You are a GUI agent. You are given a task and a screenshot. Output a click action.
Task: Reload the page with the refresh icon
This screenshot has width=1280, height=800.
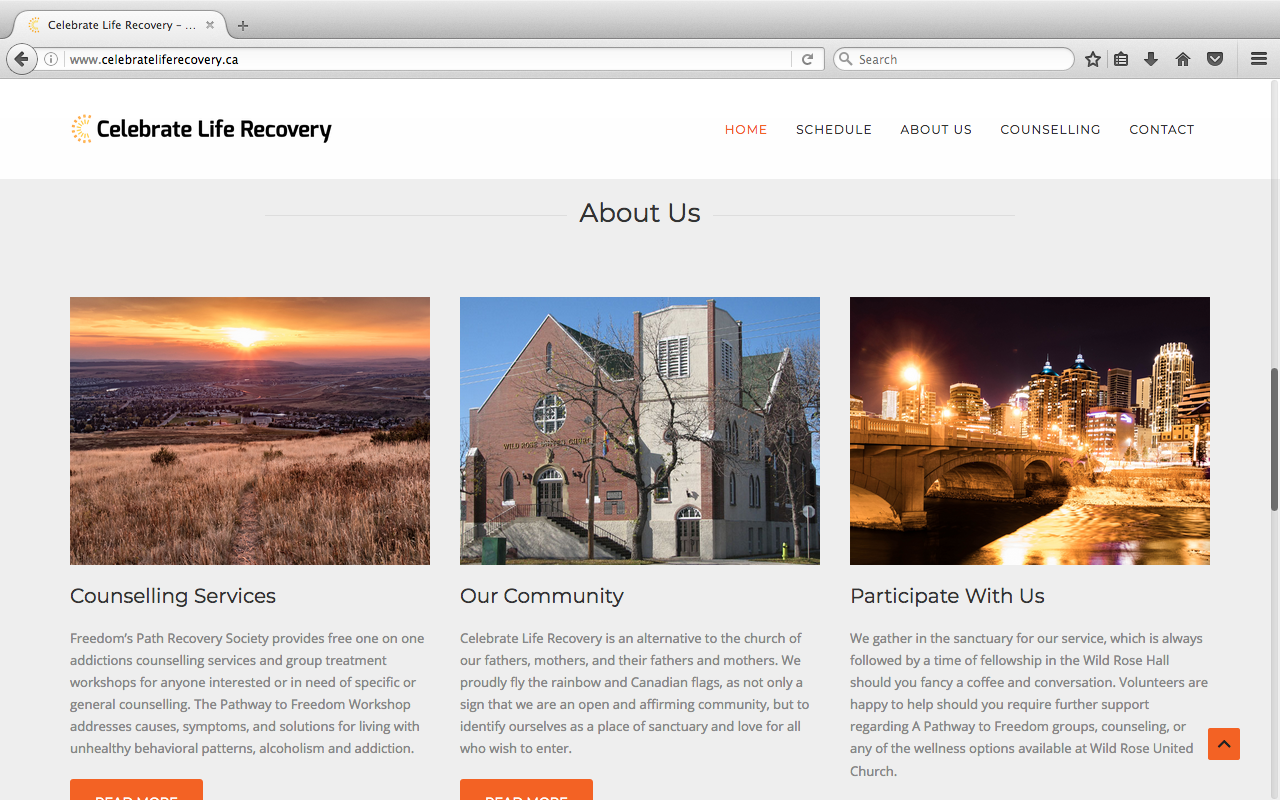[807, 59]
